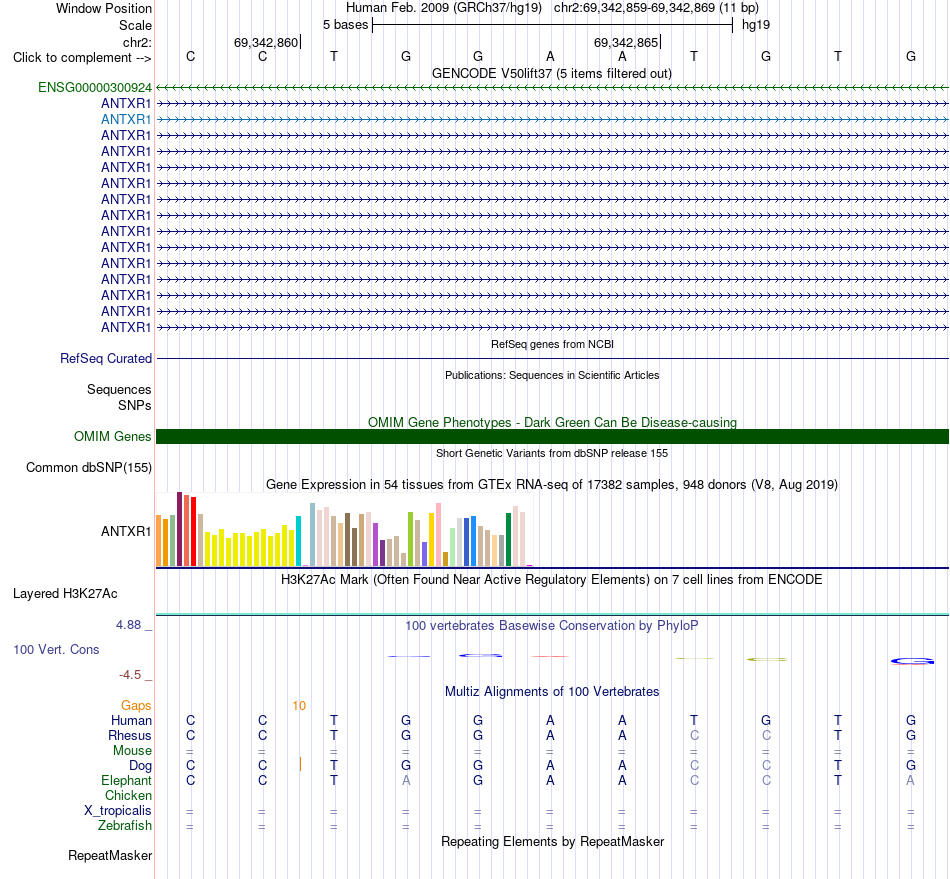Open the RefSeq Curated track label
Screen dimensions: 950x879
(106, 359)
